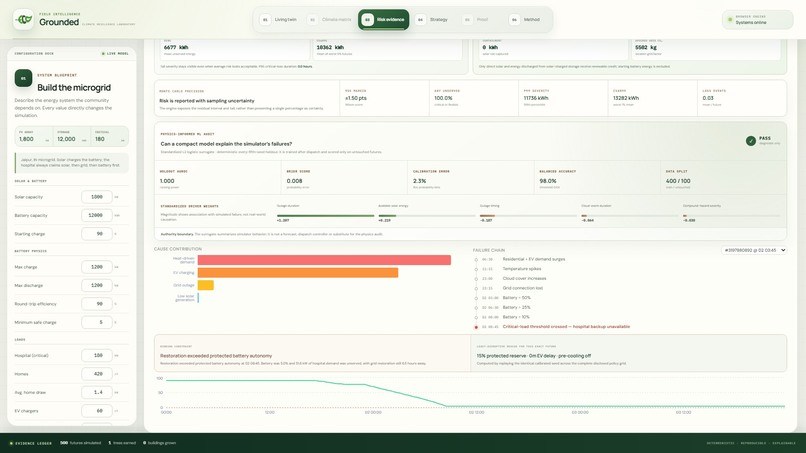This screenshot has height=453, width=806.
Task: Click the 11736 kWh severity value
Action: [x=536, y=98]
